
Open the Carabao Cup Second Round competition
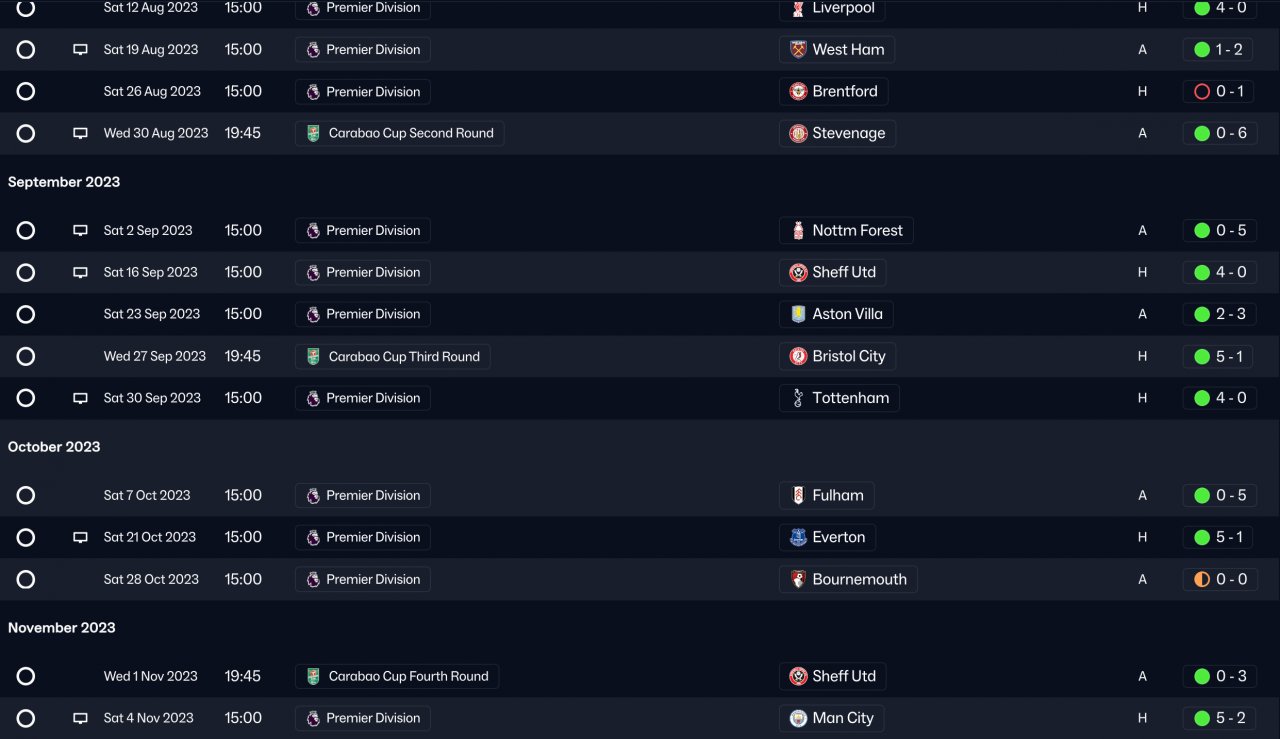pos(411,134)
